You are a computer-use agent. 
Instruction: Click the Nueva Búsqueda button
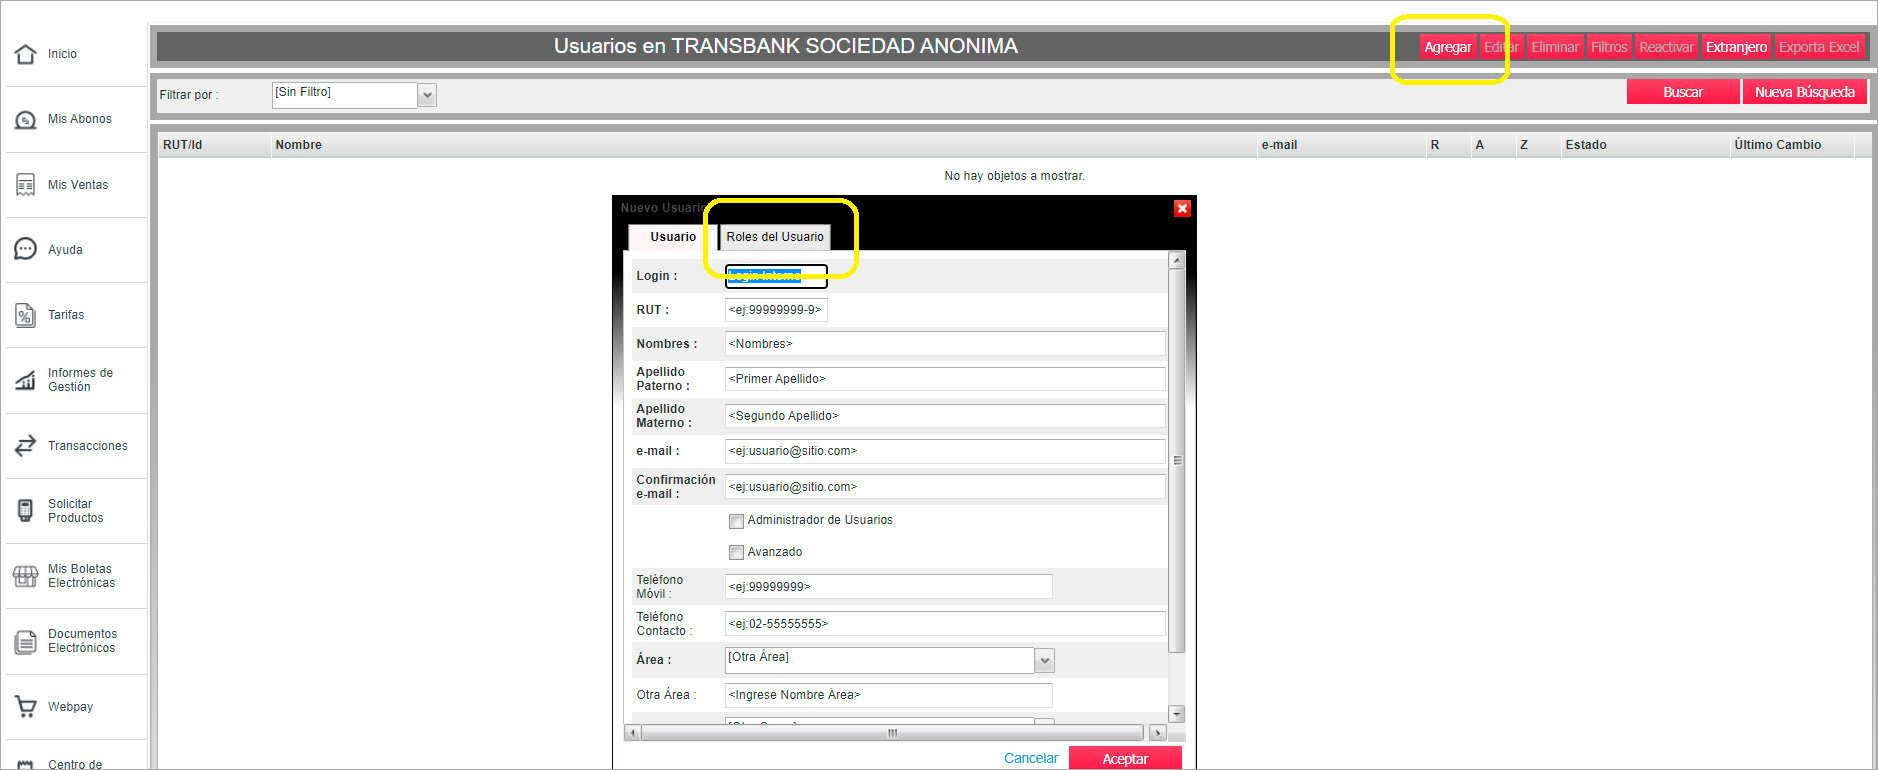pyautogui.click(x=1805, y=92)
